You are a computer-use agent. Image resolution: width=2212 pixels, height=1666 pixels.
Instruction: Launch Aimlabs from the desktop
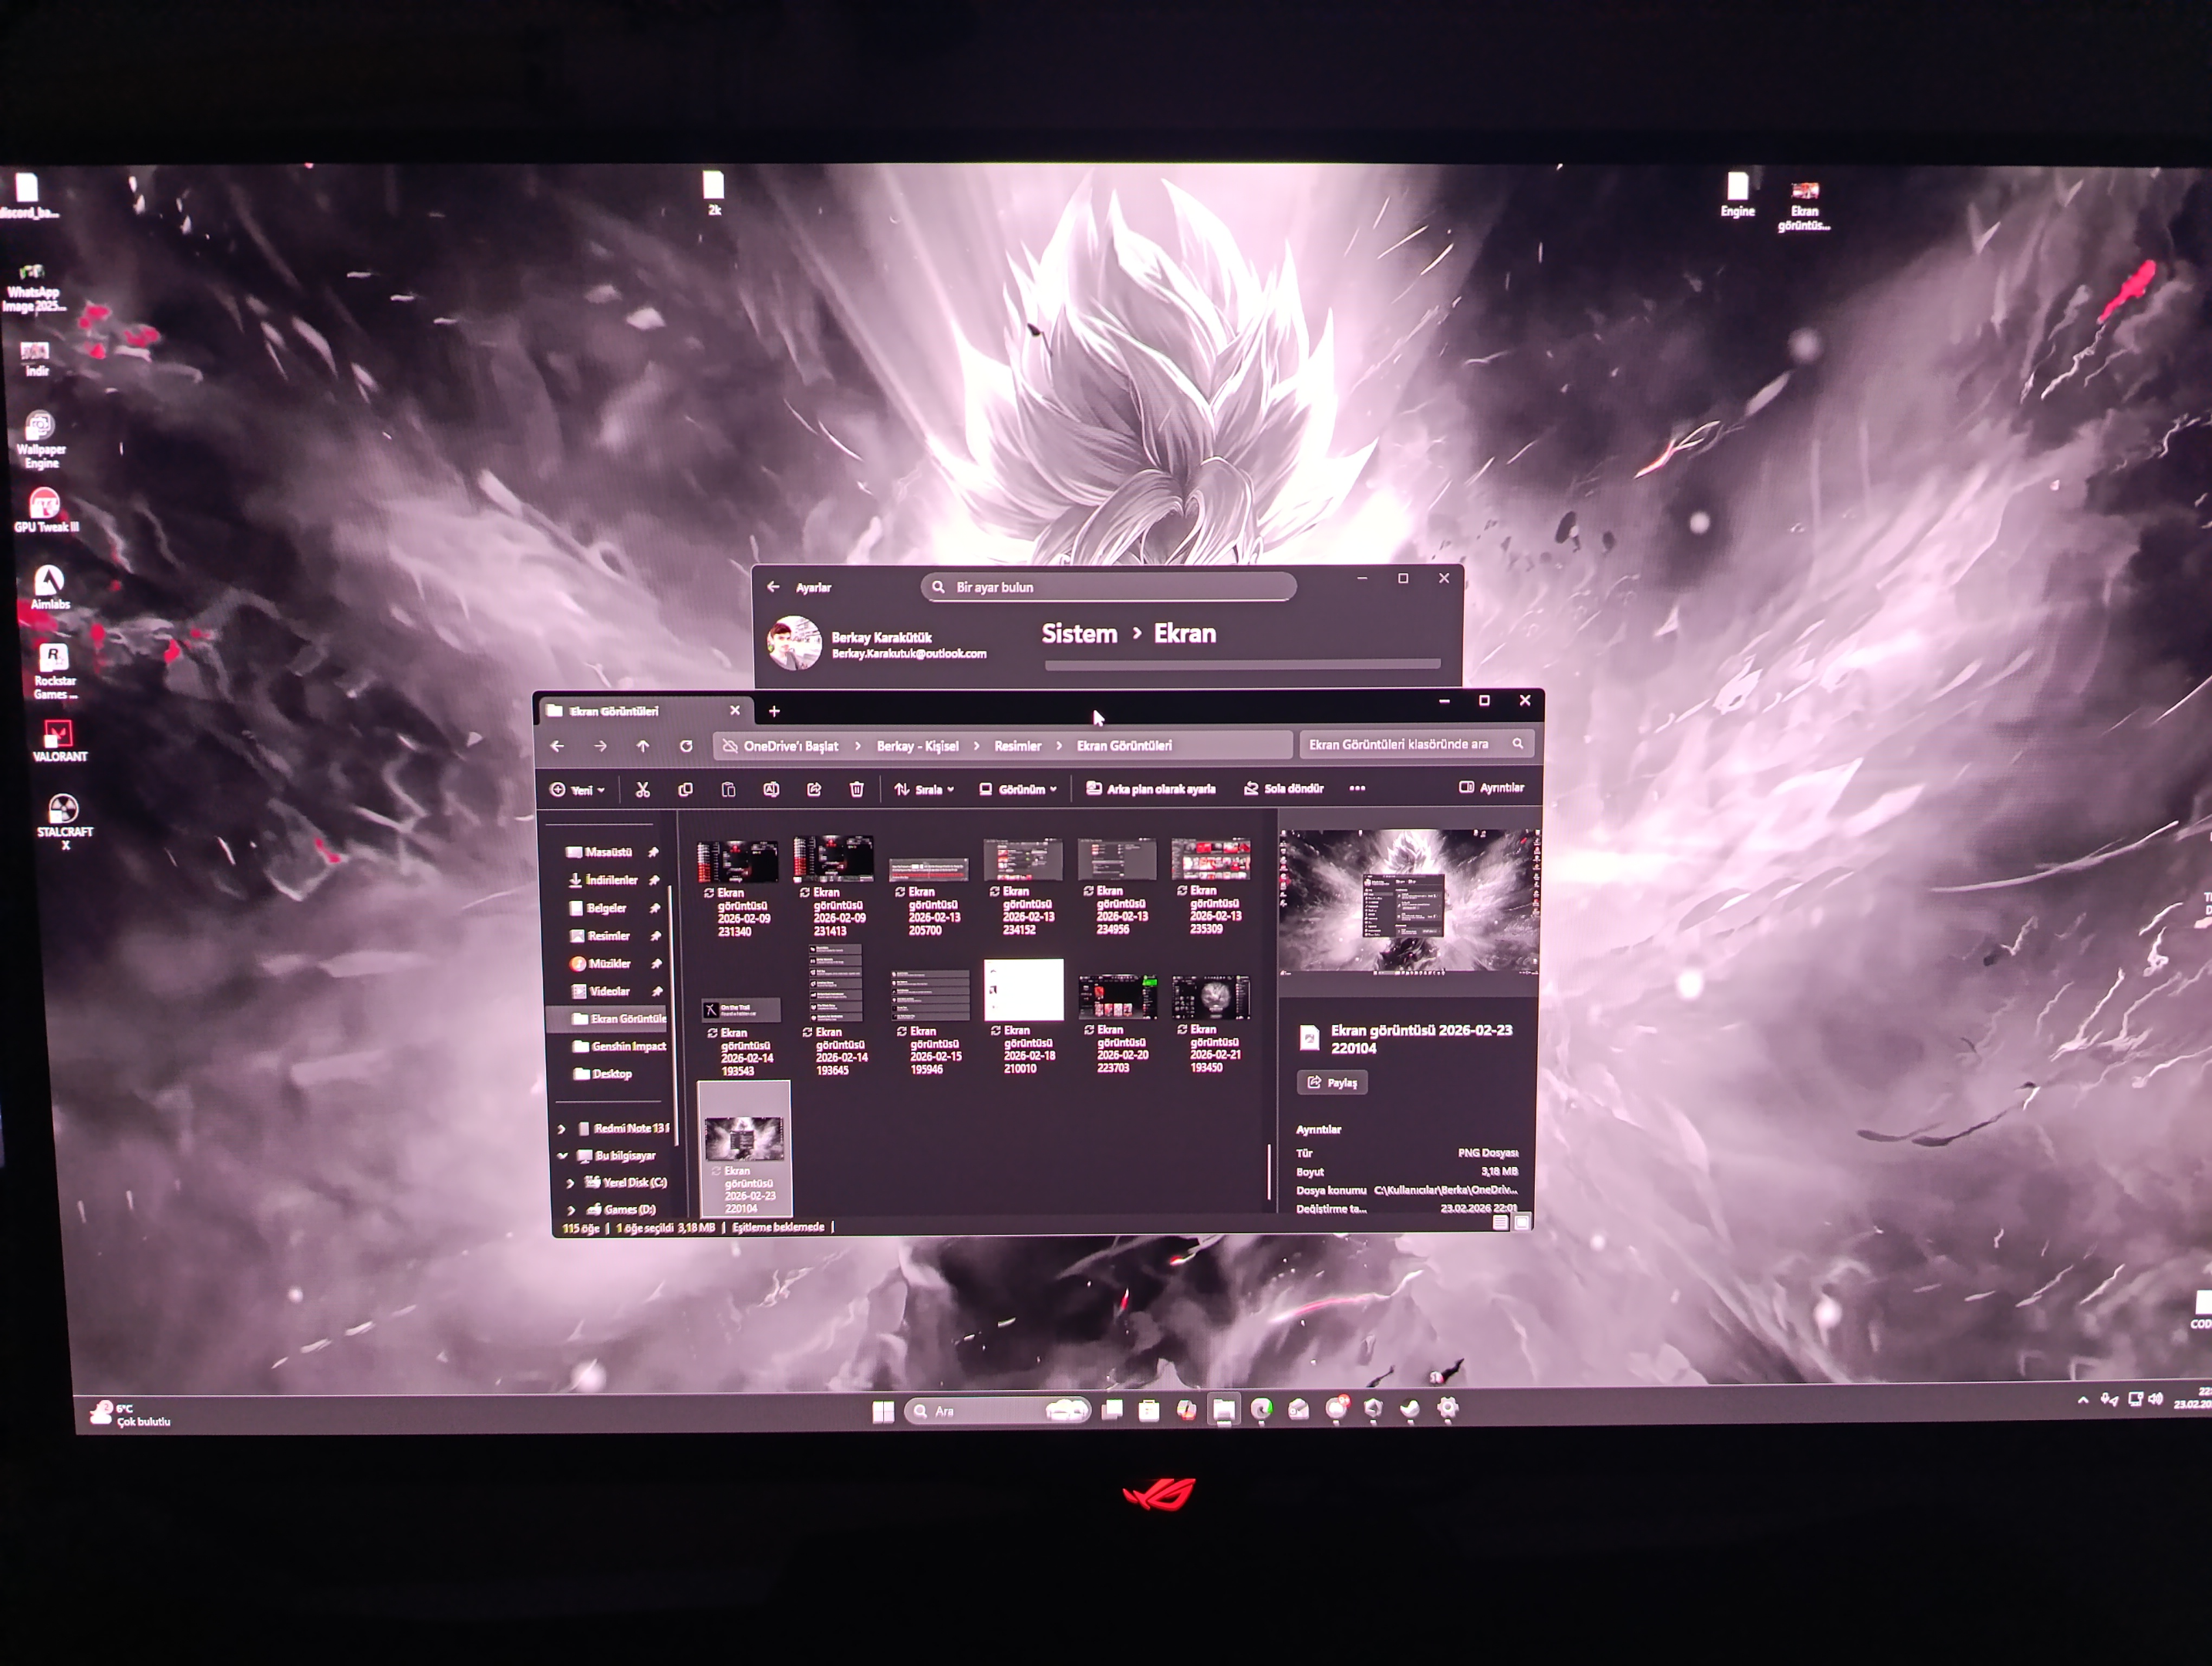(50, 587)
